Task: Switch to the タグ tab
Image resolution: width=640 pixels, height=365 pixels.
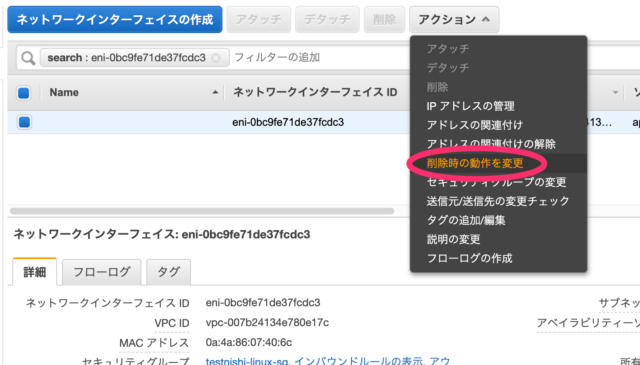Action: click(x=169, y=272)
